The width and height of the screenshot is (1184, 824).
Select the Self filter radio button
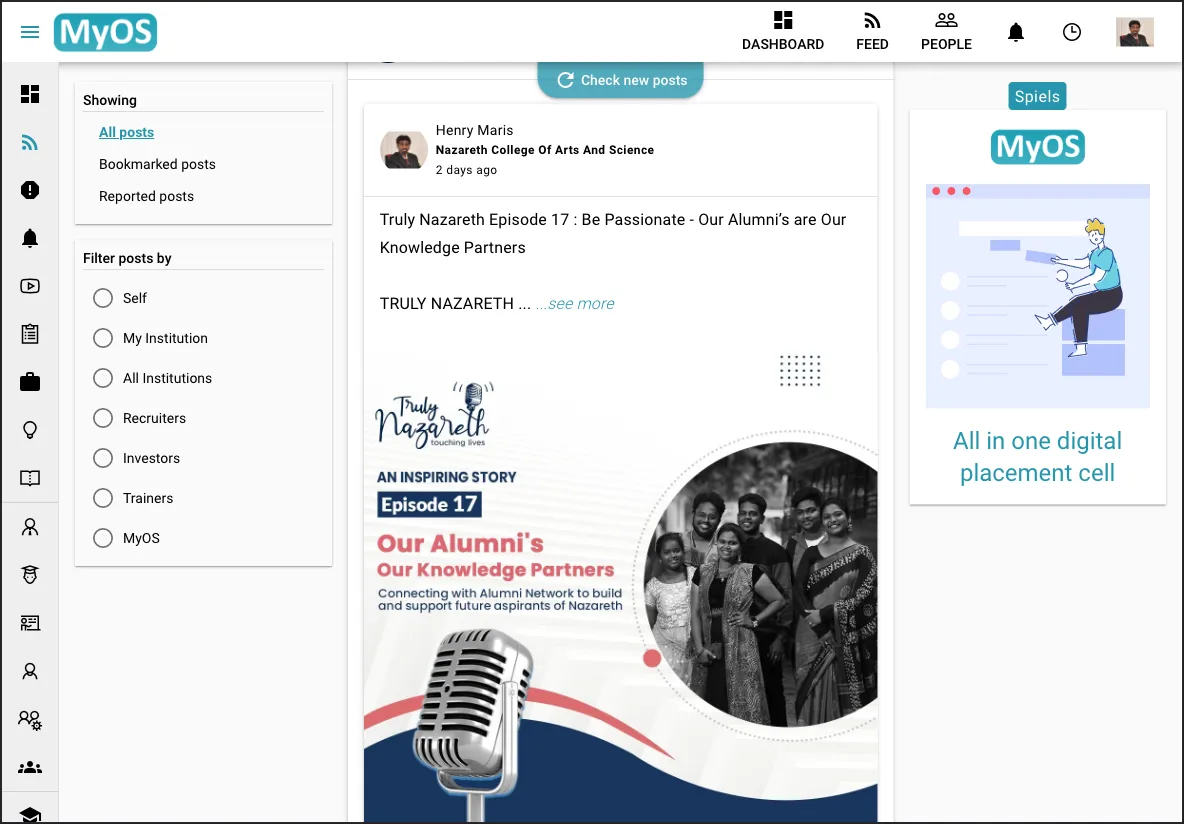pos(103,298)
